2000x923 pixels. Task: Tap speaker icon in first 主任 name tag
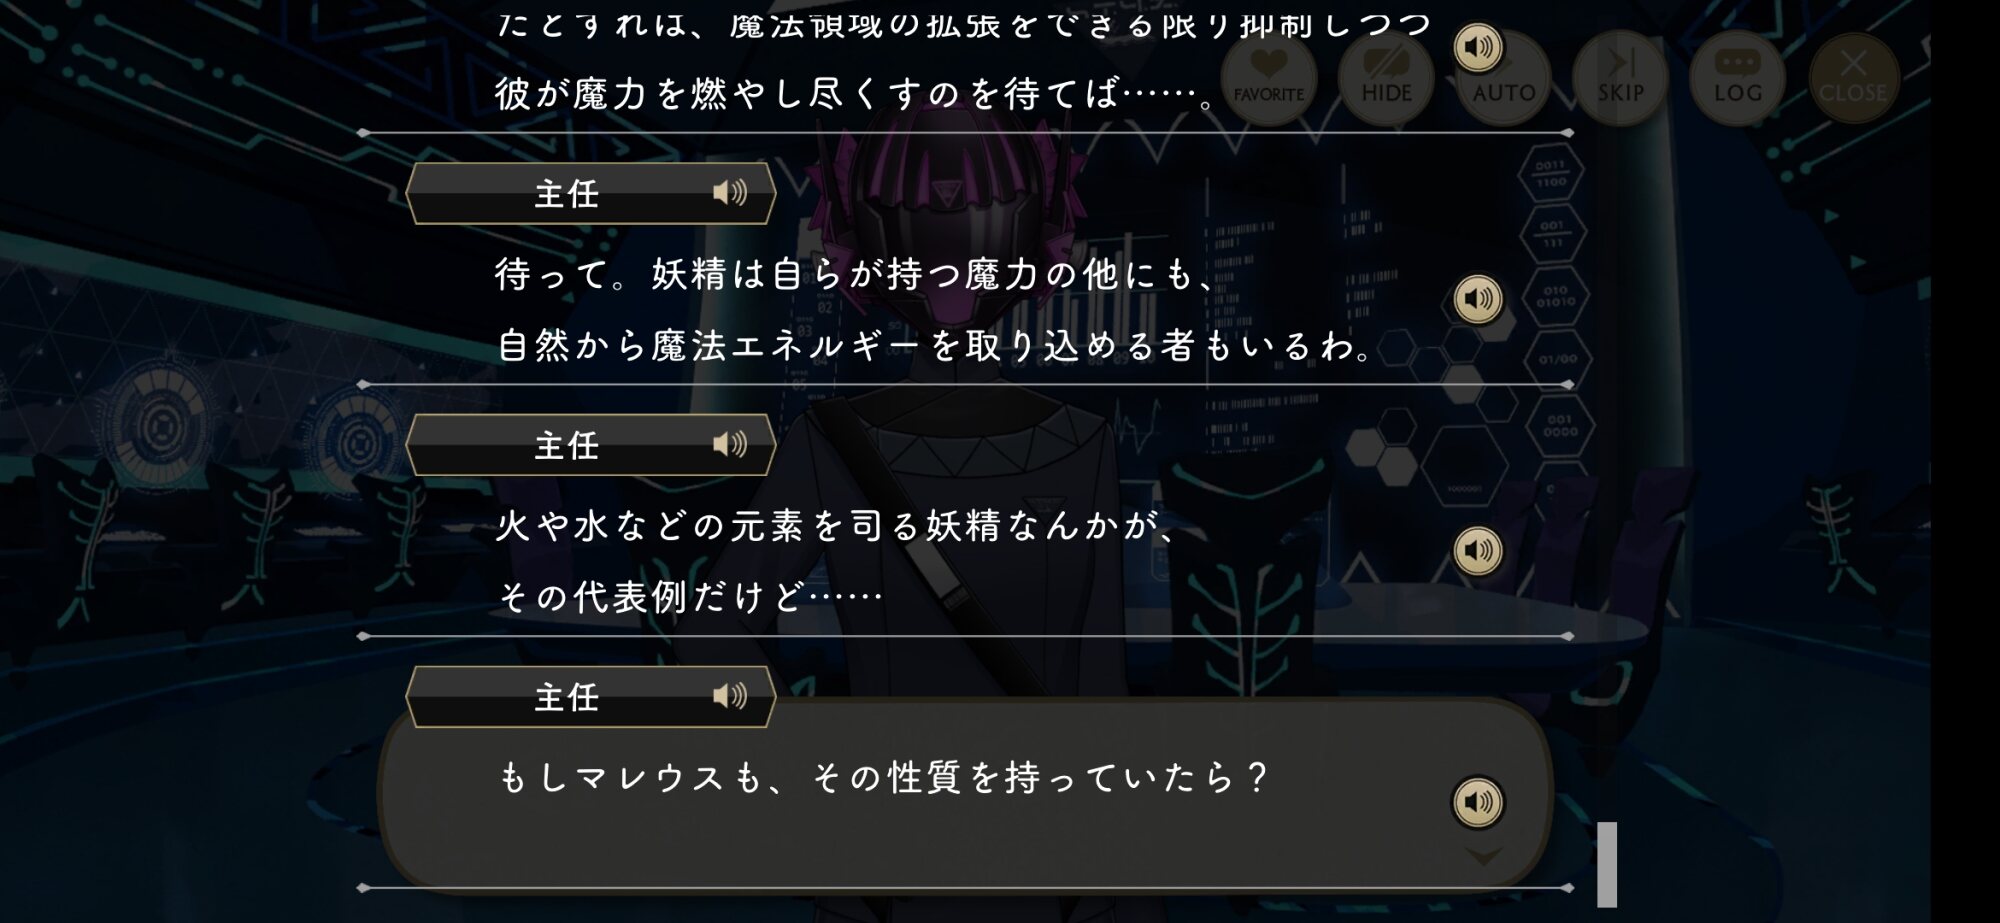coord(730,192)
